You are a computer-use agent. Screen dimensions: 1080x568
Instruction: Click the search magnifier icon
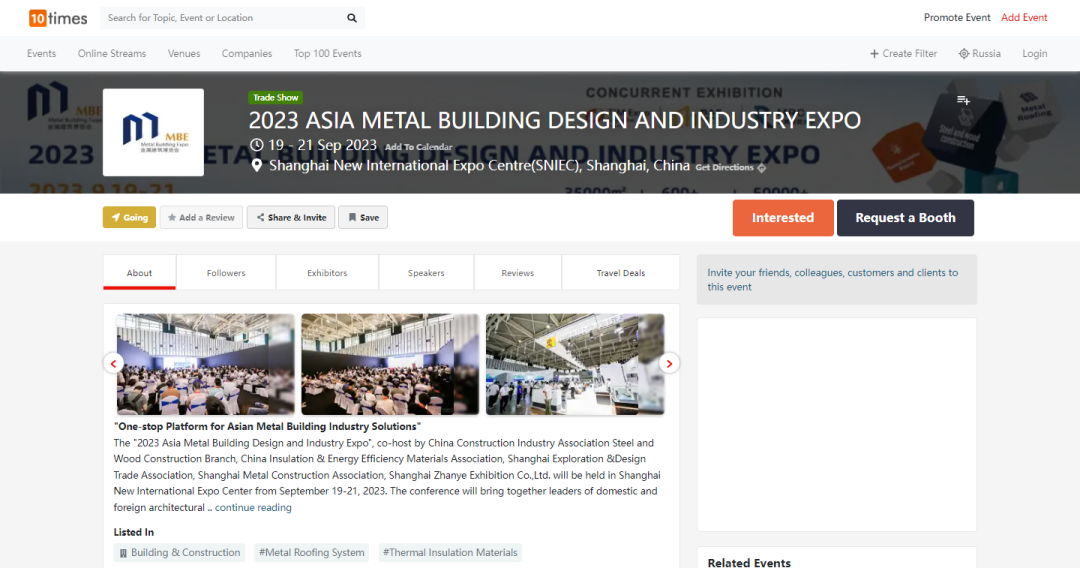(352, 18)
